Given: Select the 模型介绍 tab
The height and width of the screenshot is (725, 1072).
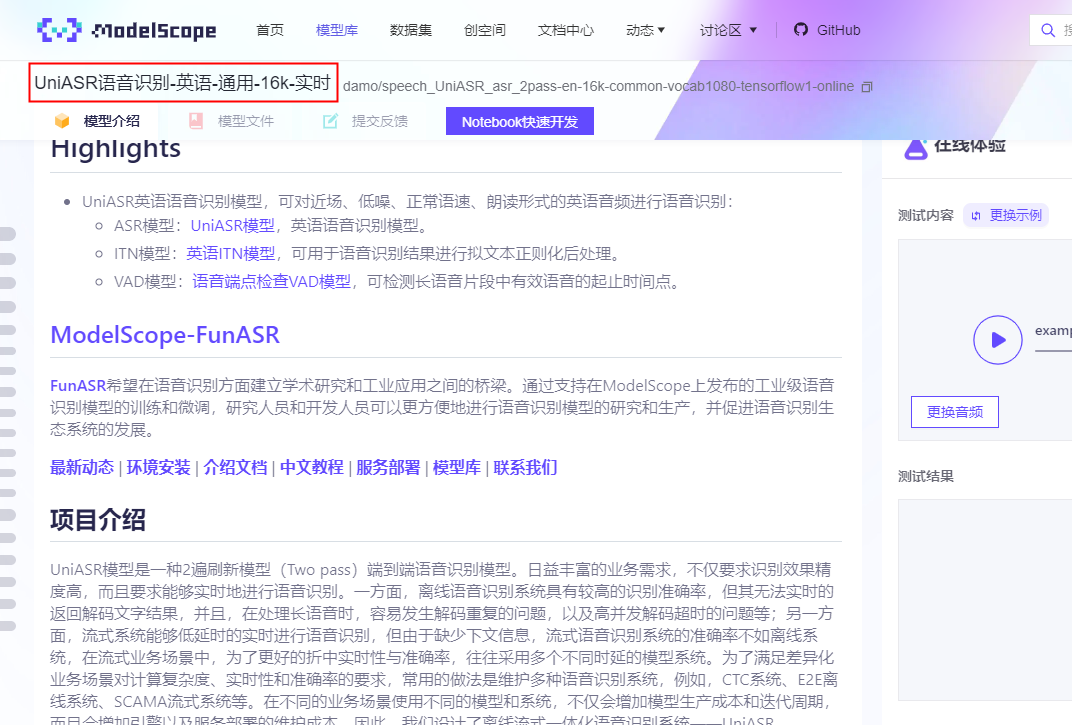Looking at the screenshot, I should [97, 121].
